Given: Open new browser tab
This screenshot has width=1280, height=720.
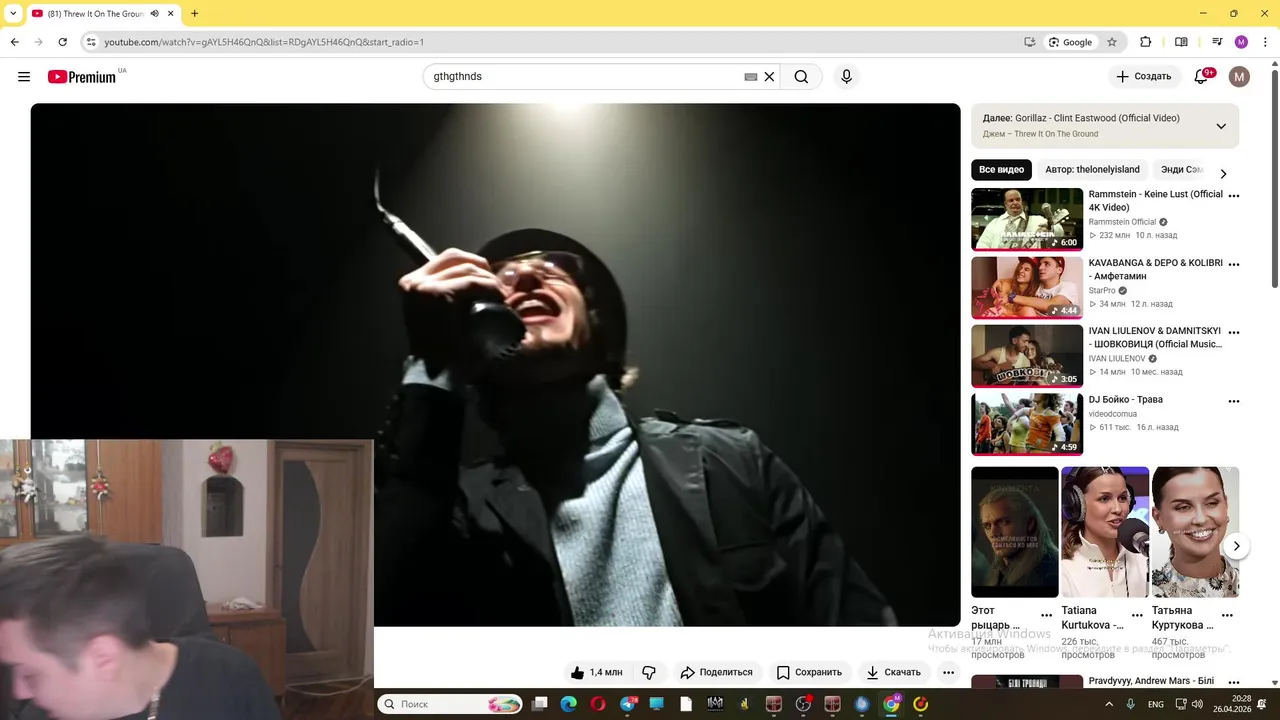Looking at the screenshot, I should (x=194, y=14).
